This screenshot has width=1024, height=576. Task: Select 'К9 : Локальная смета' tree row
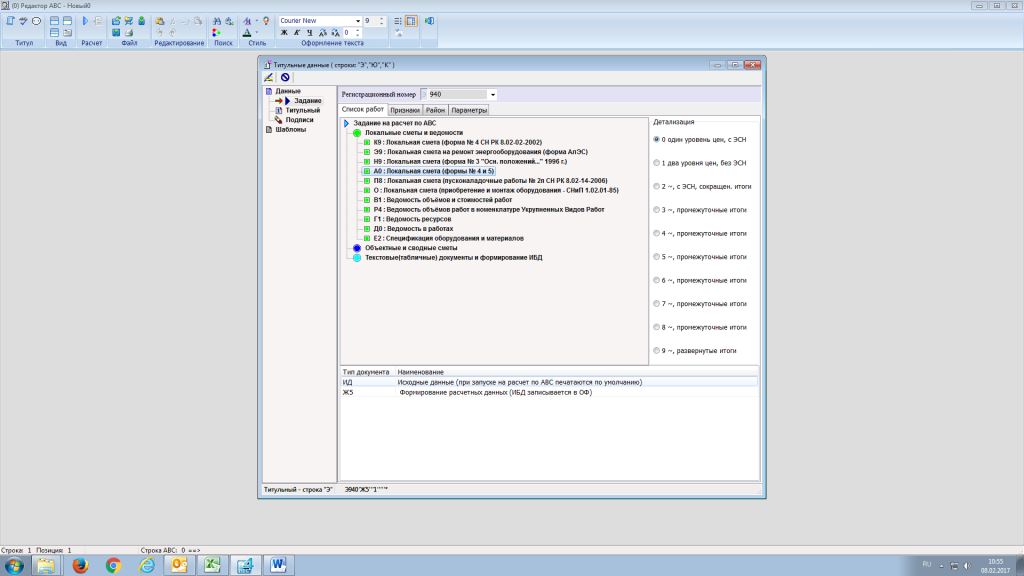coord(457,142)
